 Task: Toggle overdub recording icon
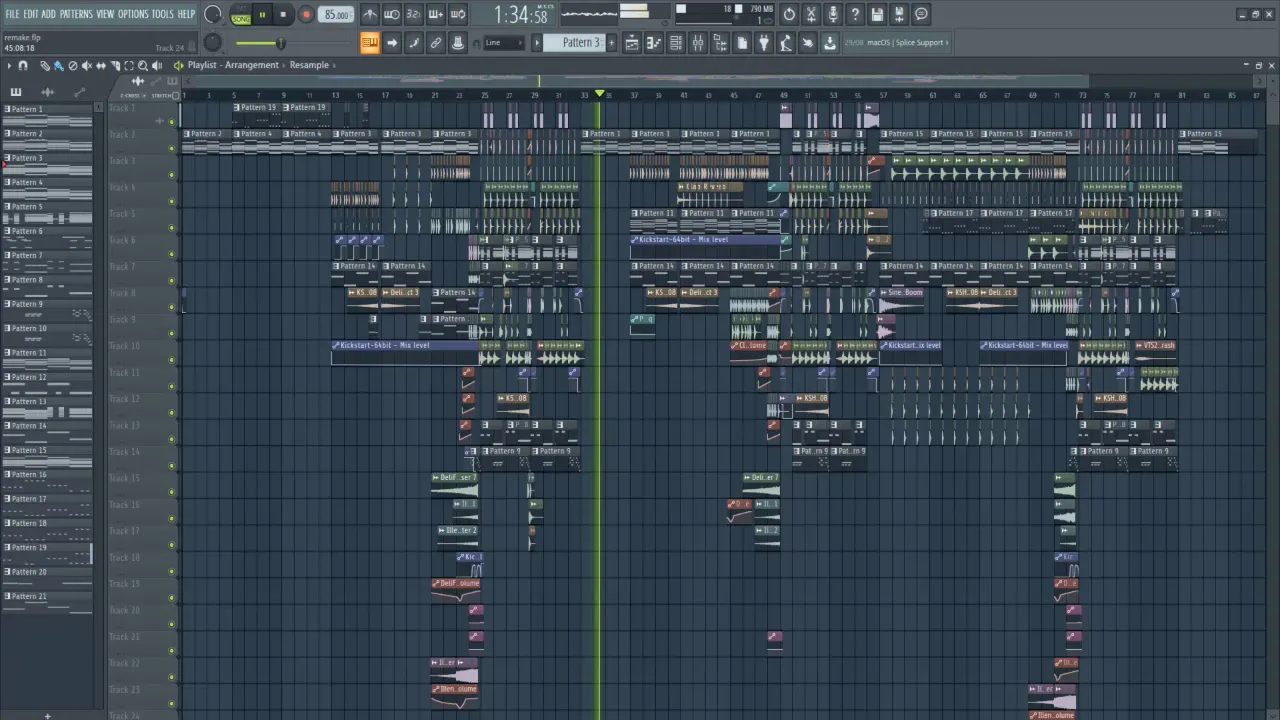436,14
